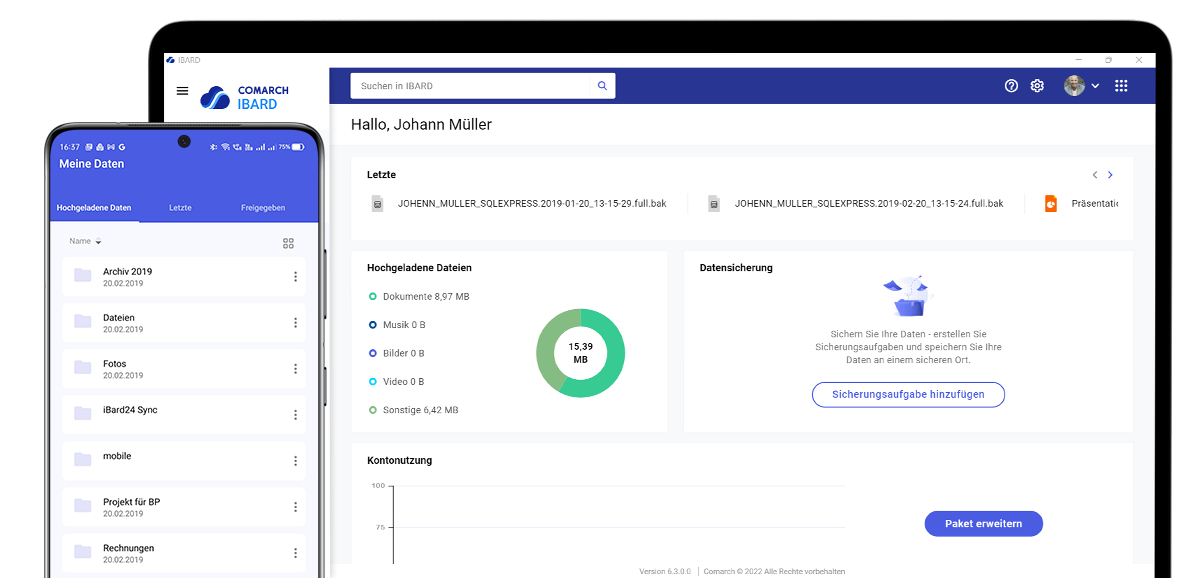Click the Rechnungen folder name
The height and width of the screenshot is (578, 1182).
129,548
